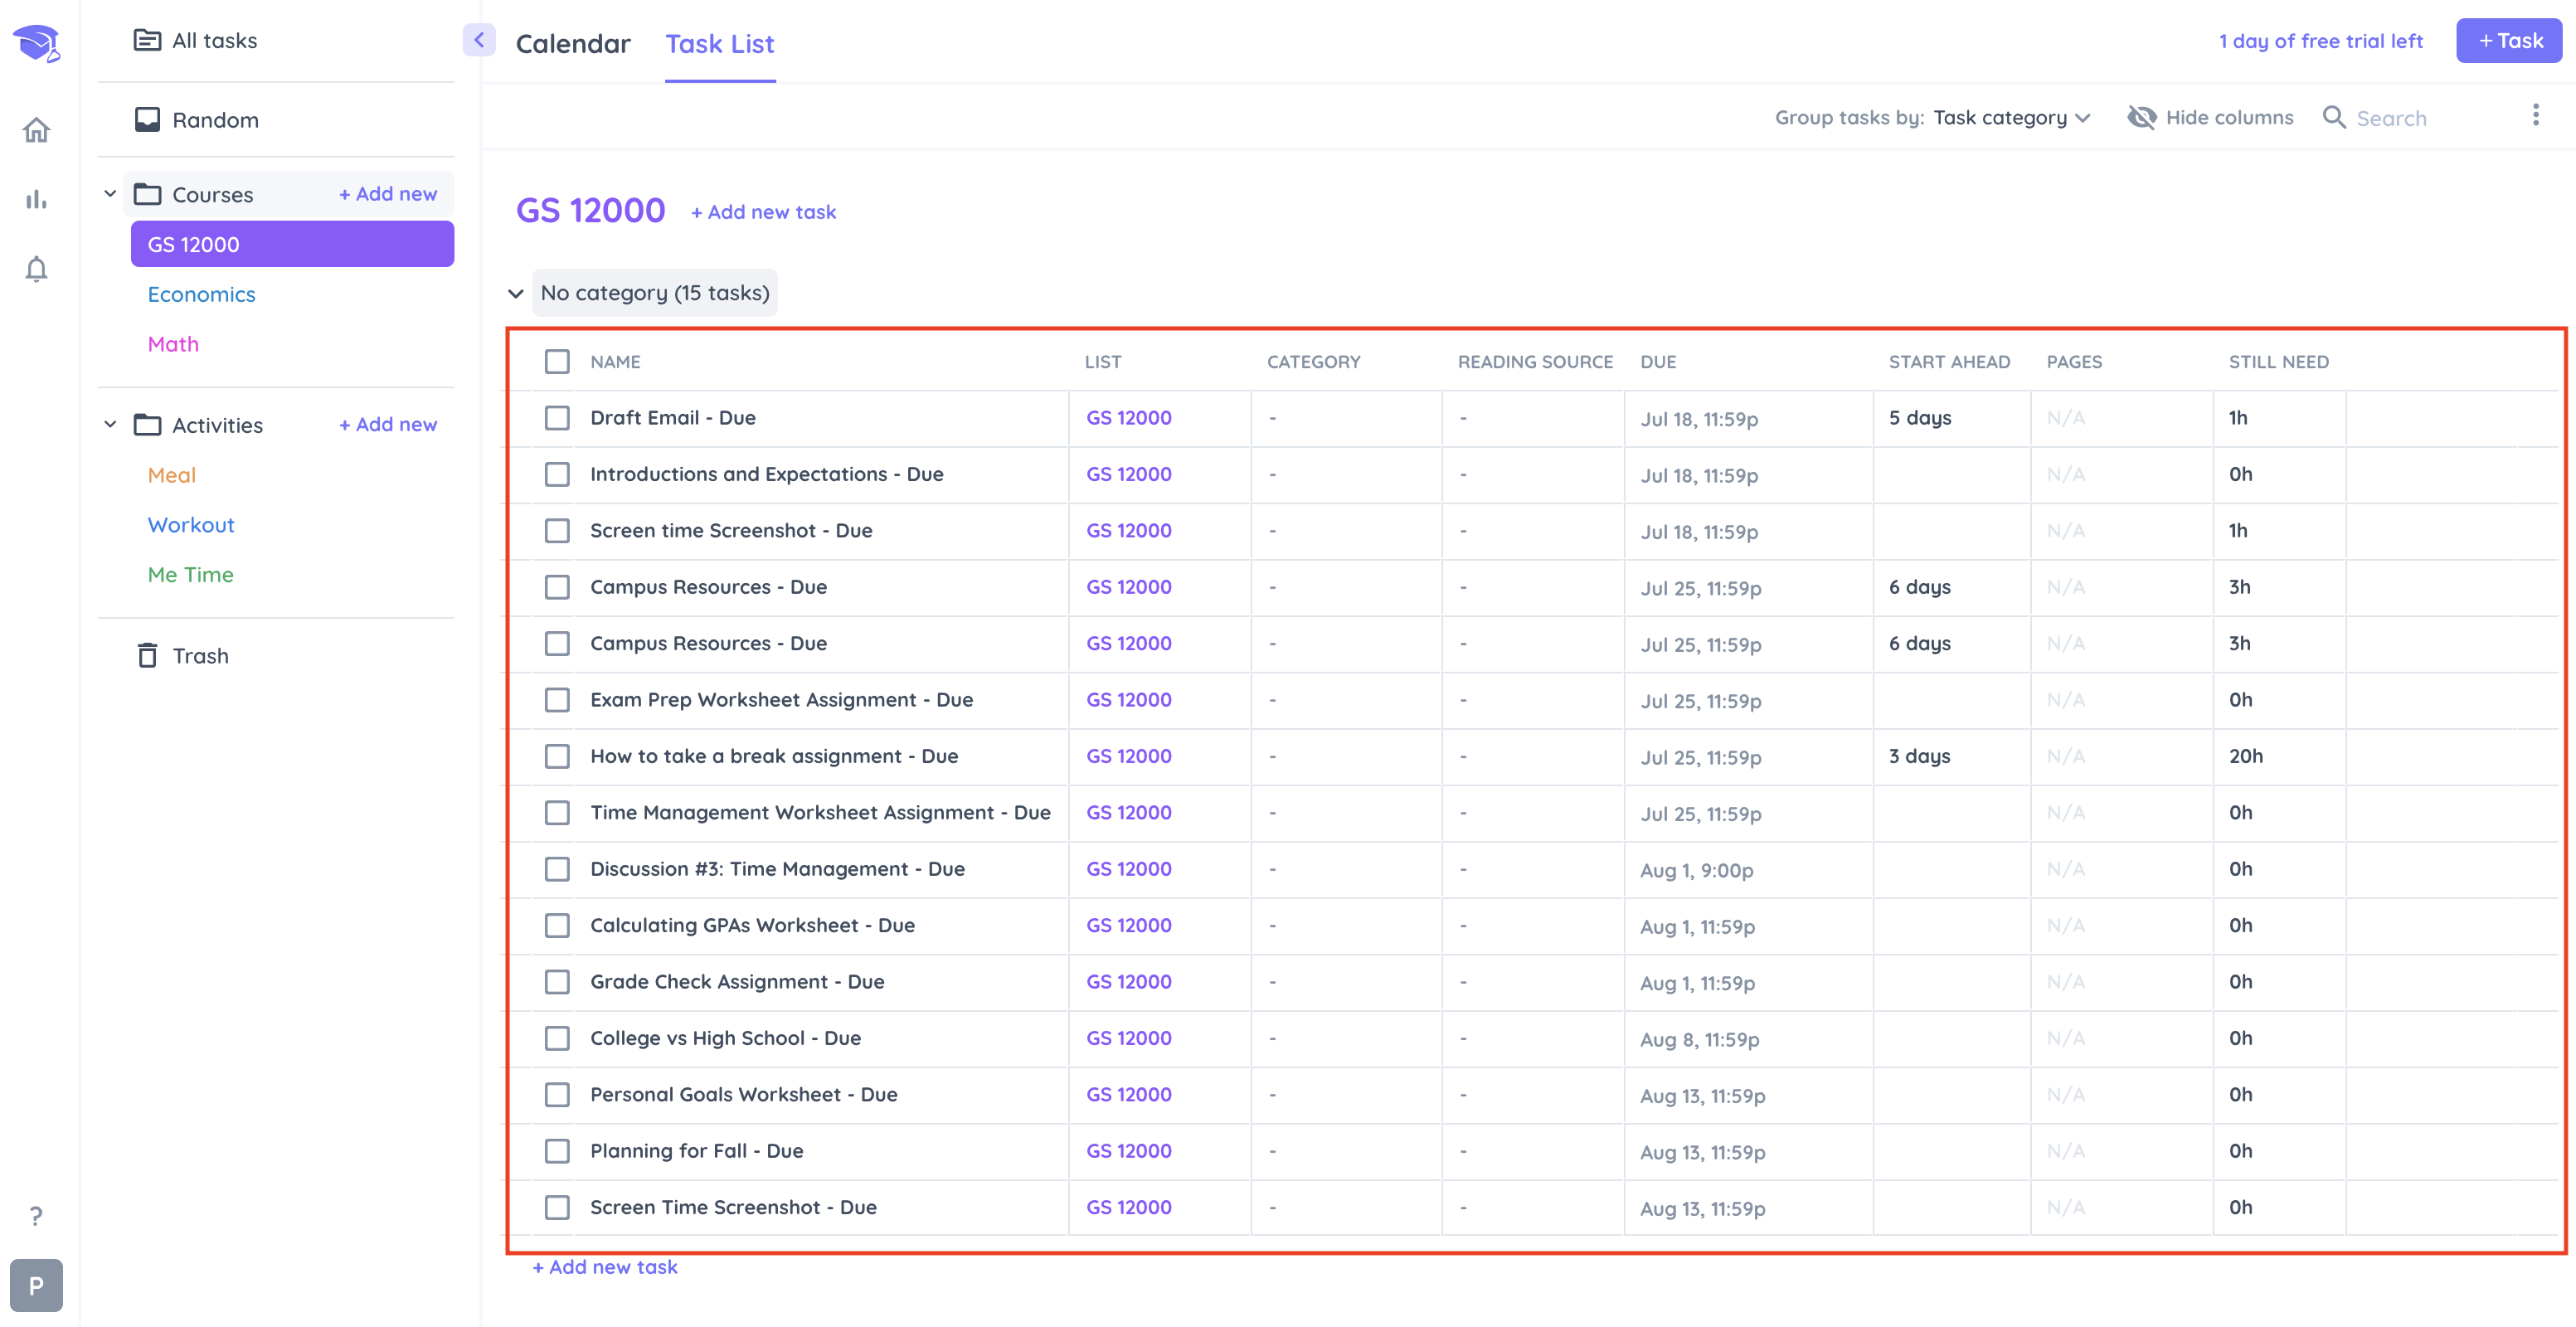Click the + Task button
Viewport: 2576px width, 1327px height.
click(2509, 41)
